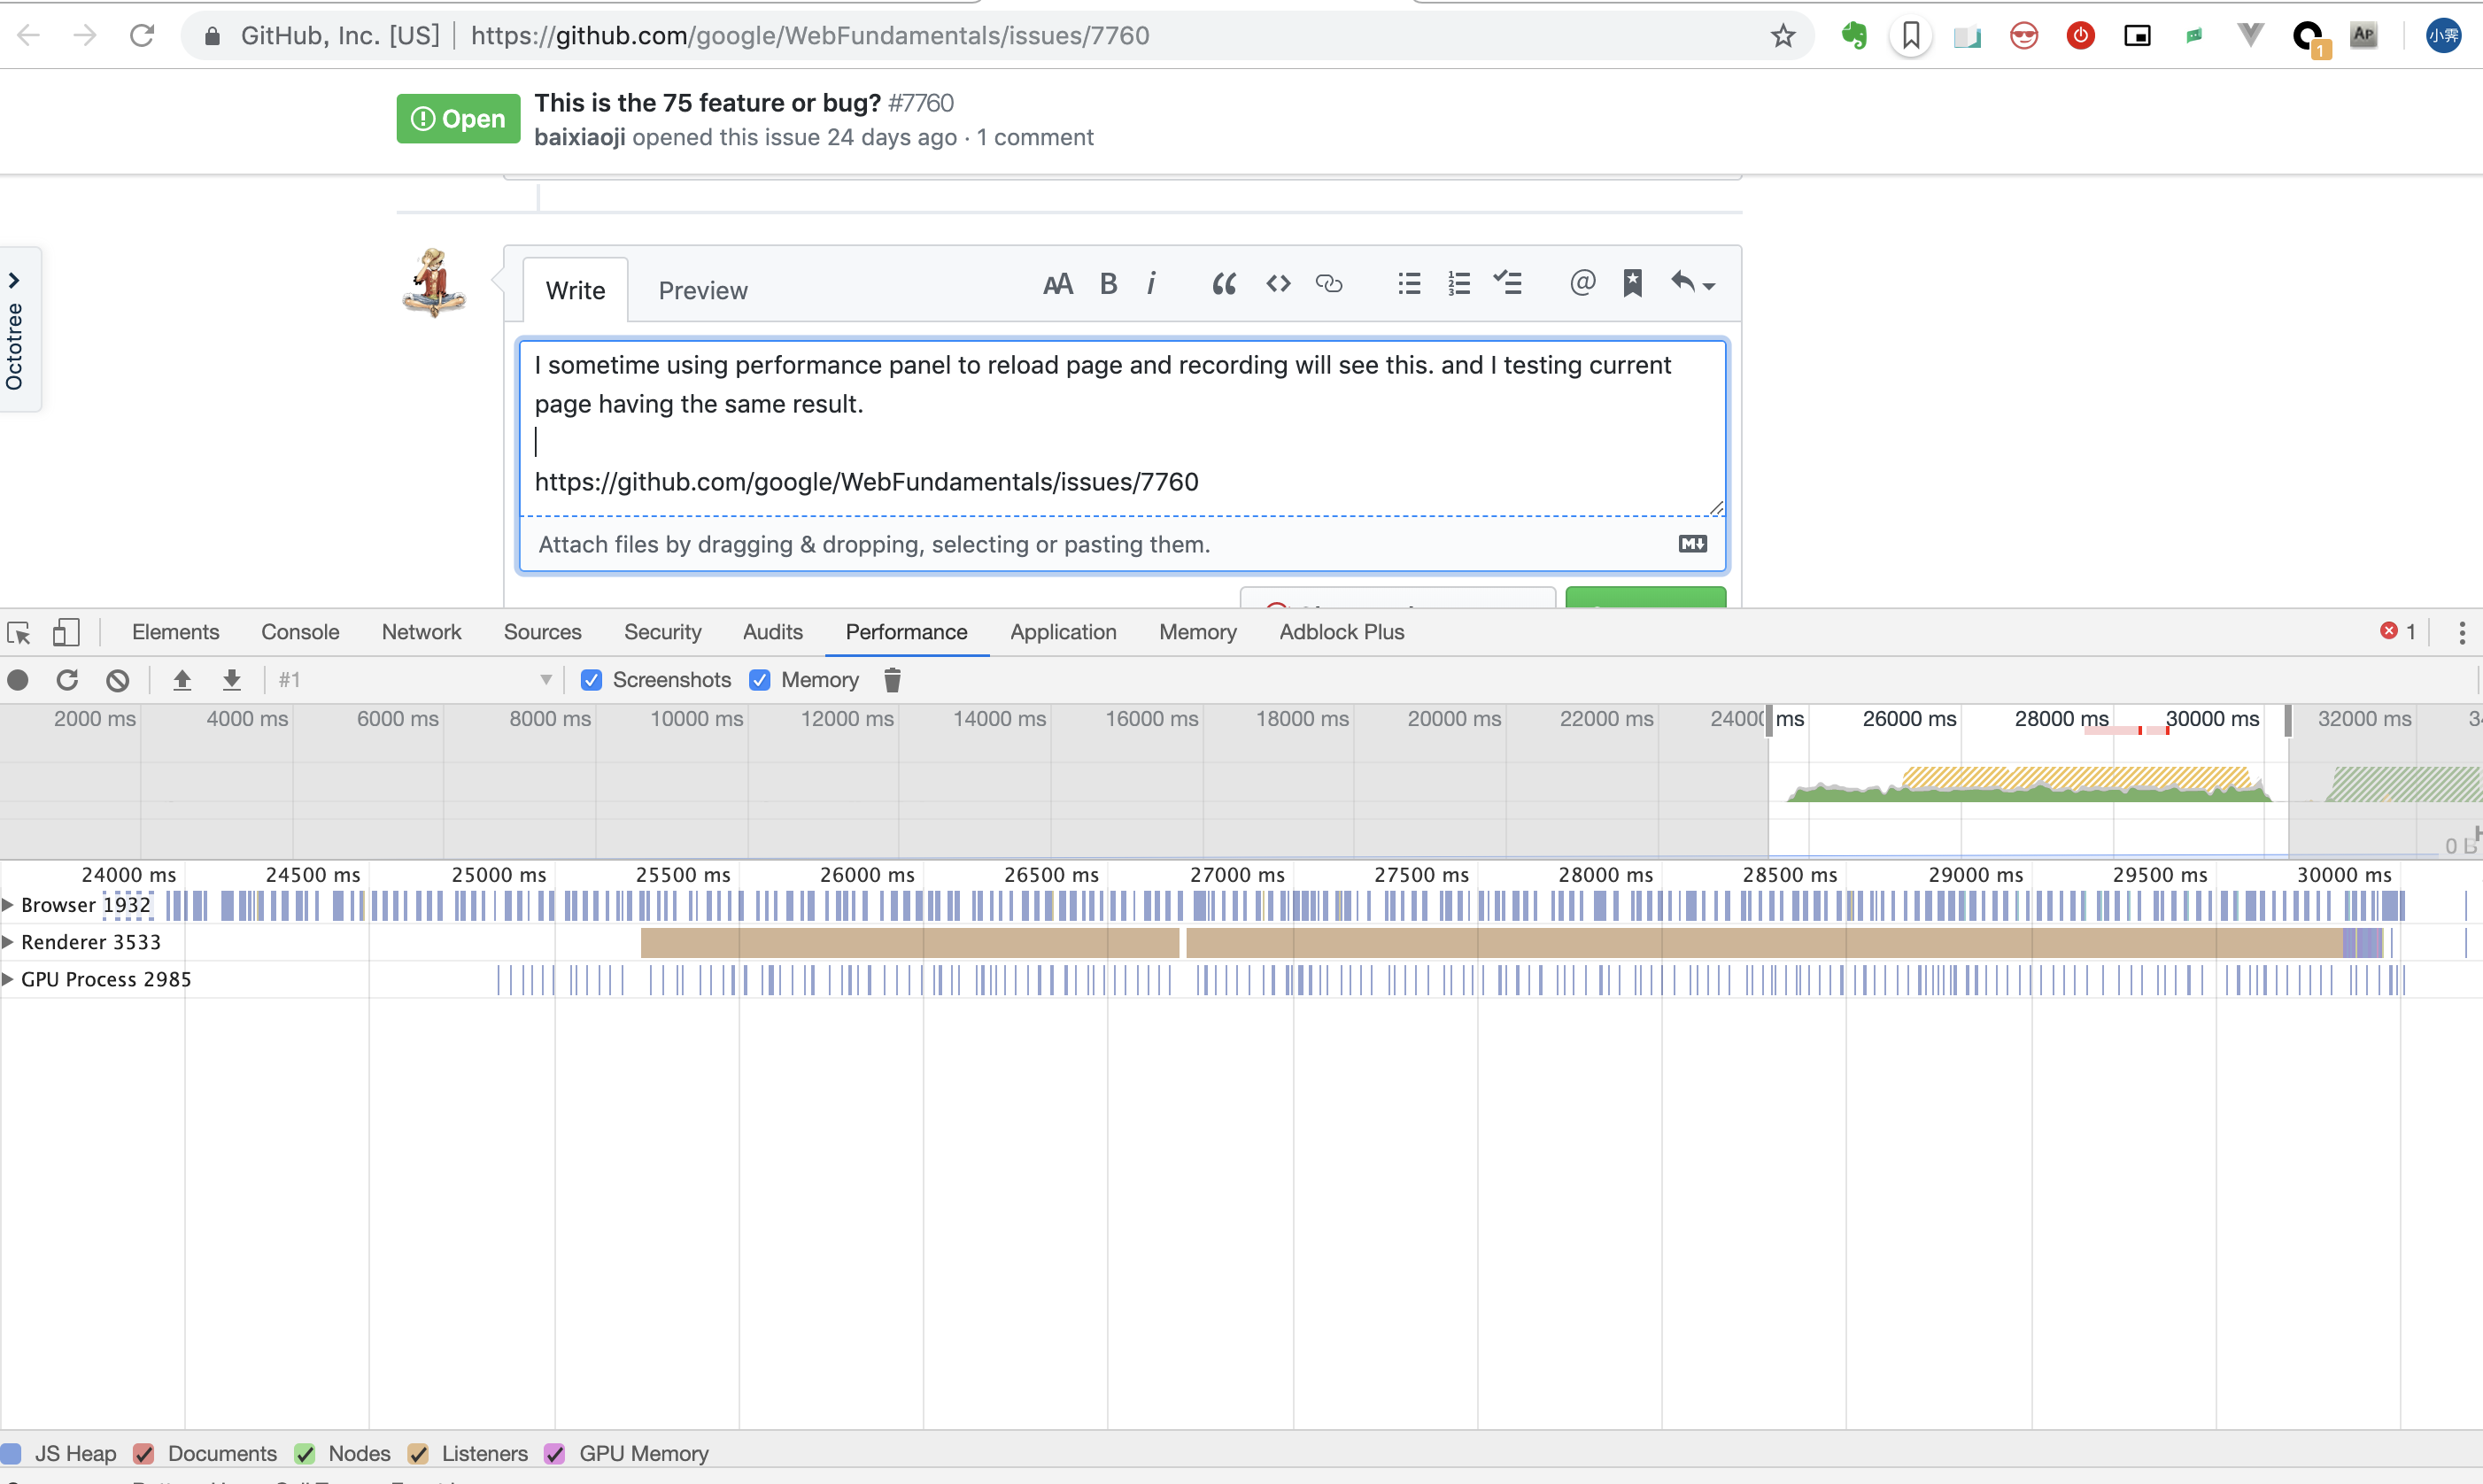Uncheck the Listeners checkbox
The width and height of the screenshot is (2483, 1484).
pos(419,1453)
